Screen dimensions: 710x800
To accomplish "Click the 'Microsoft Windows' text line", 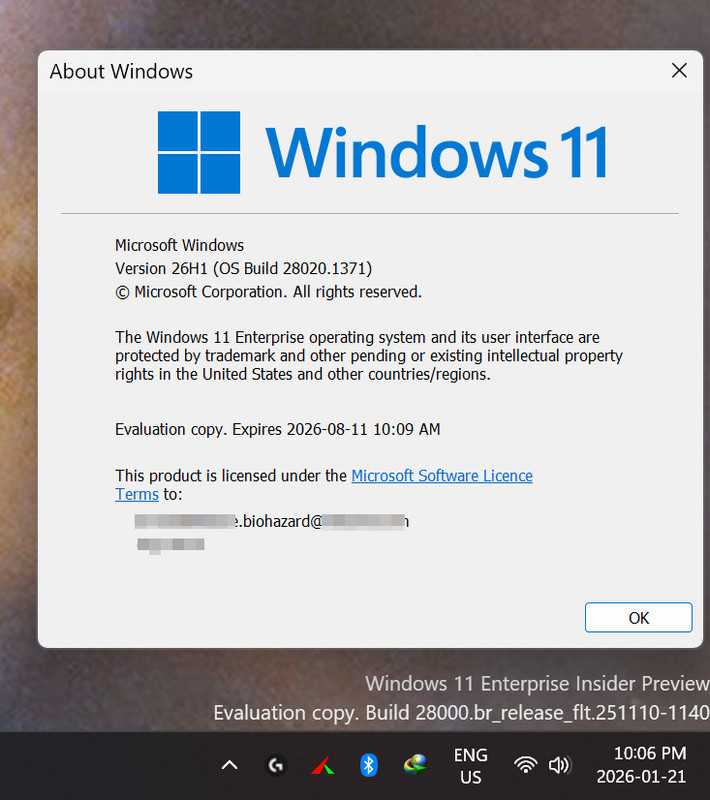I will pyautogui.click(x=180, y=245).
